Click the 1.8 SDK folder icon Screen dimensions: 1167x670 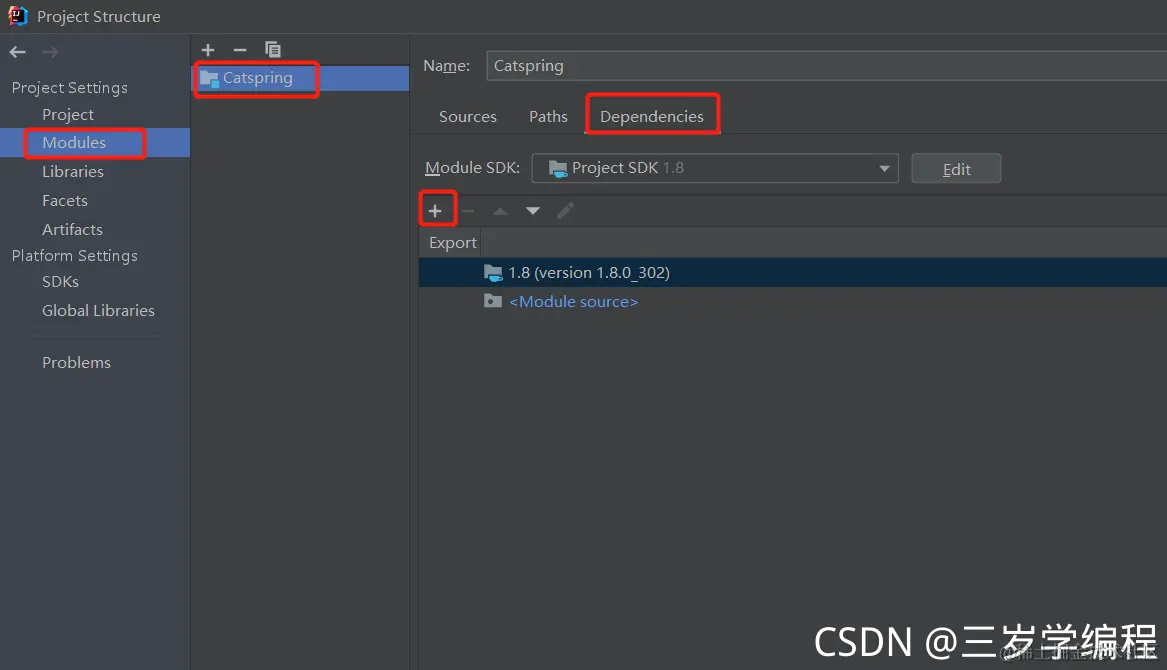click(493, 273)
